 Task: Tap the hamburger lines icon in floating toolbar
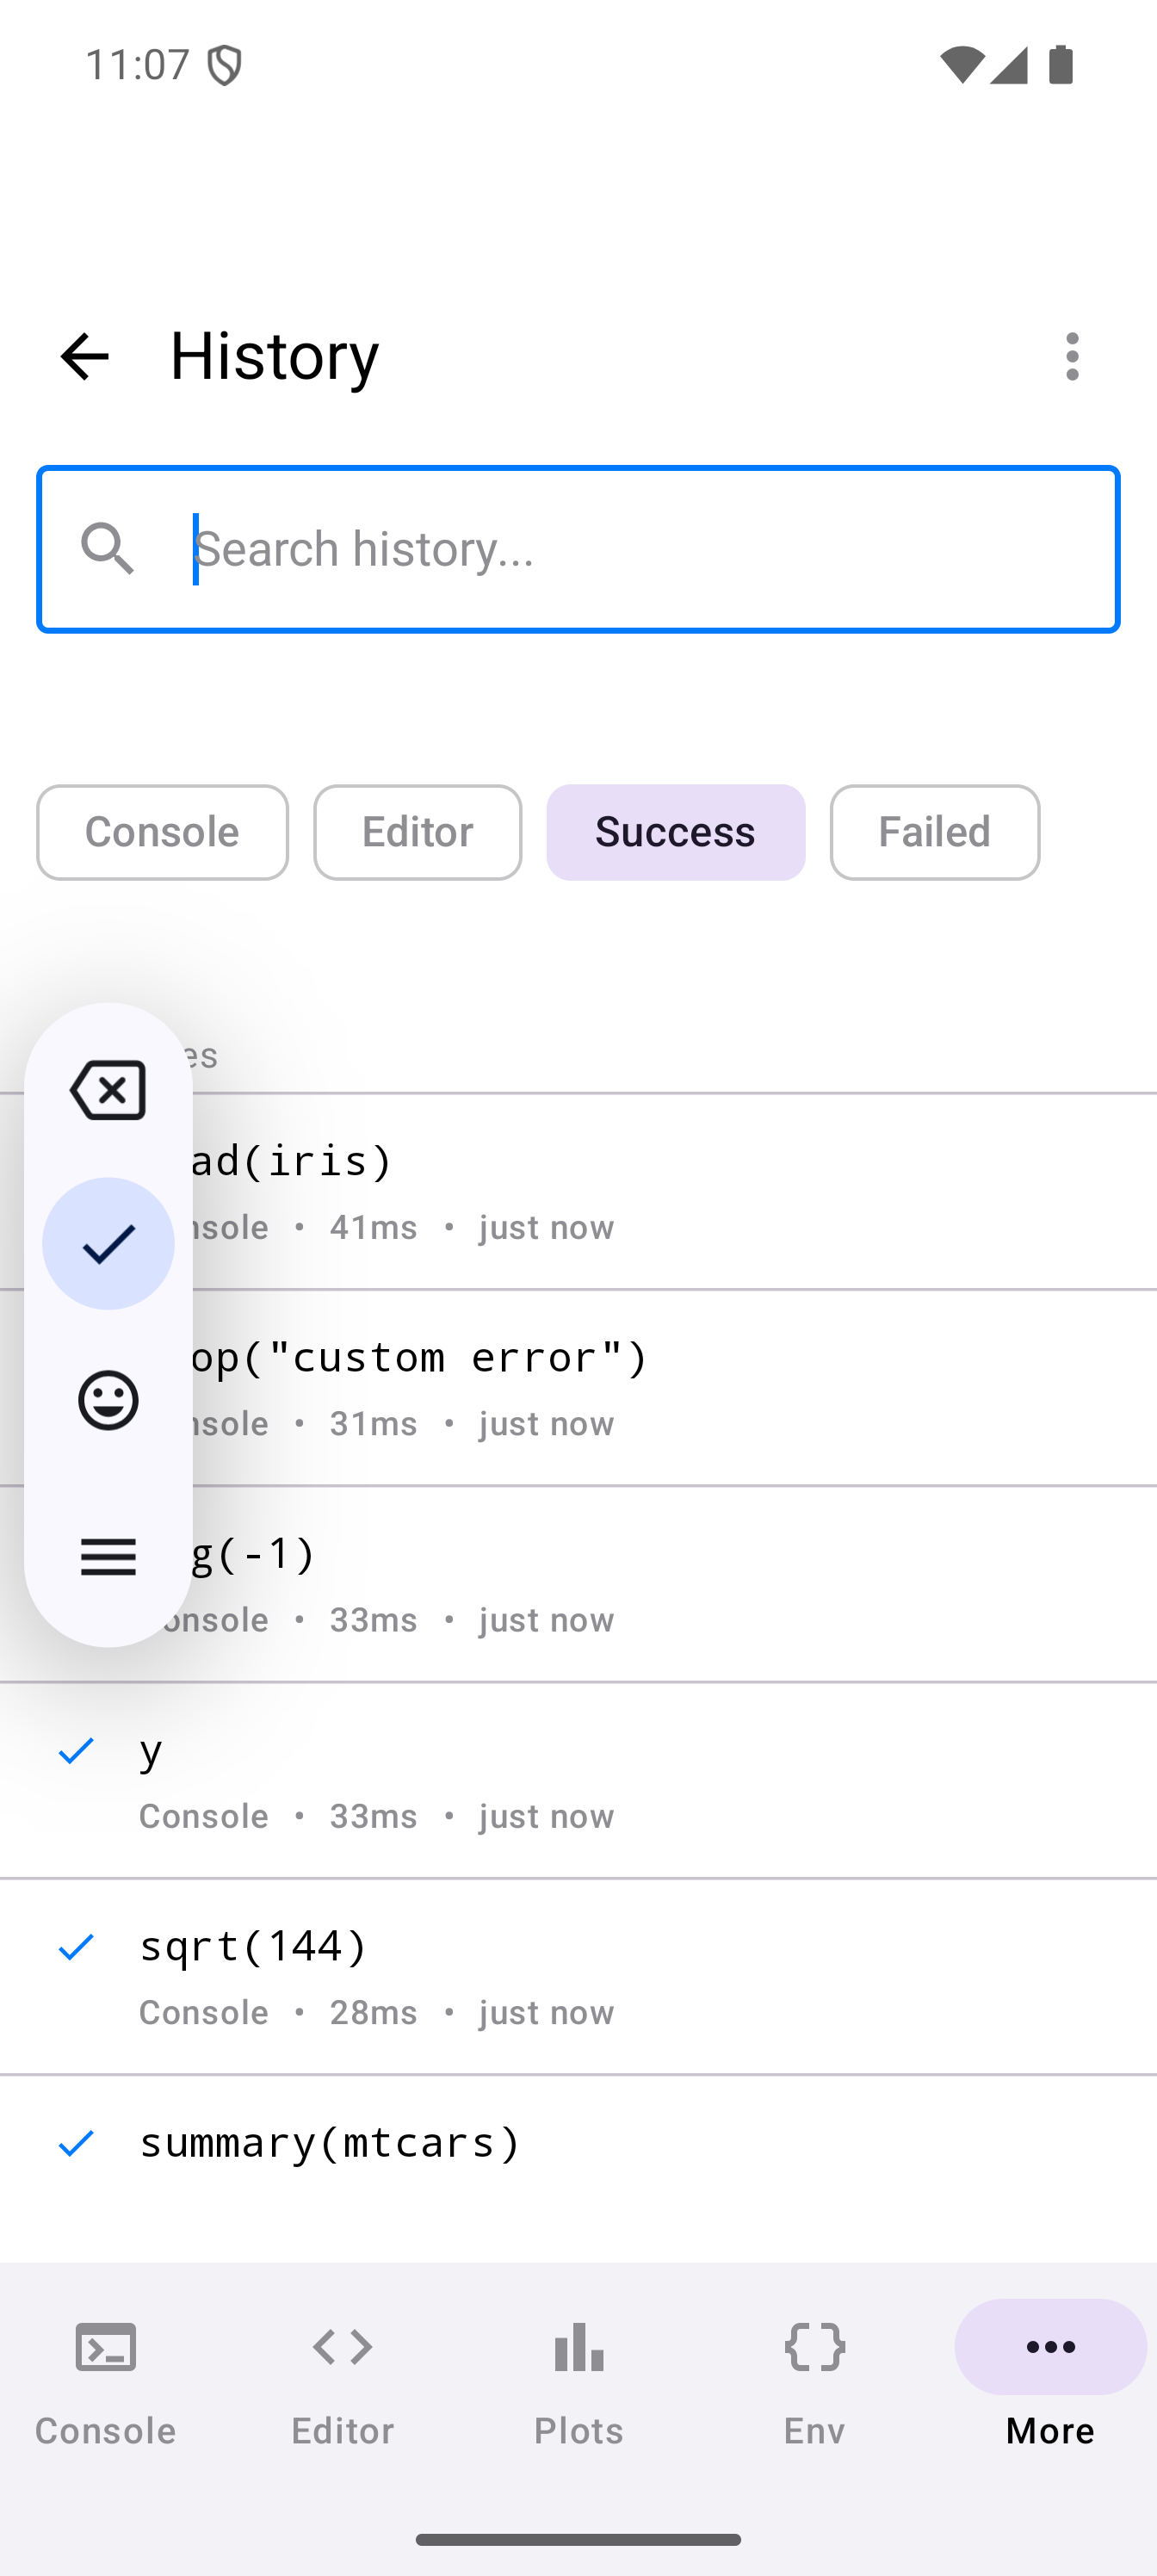pyautogui.click(x=108, y=1556)
